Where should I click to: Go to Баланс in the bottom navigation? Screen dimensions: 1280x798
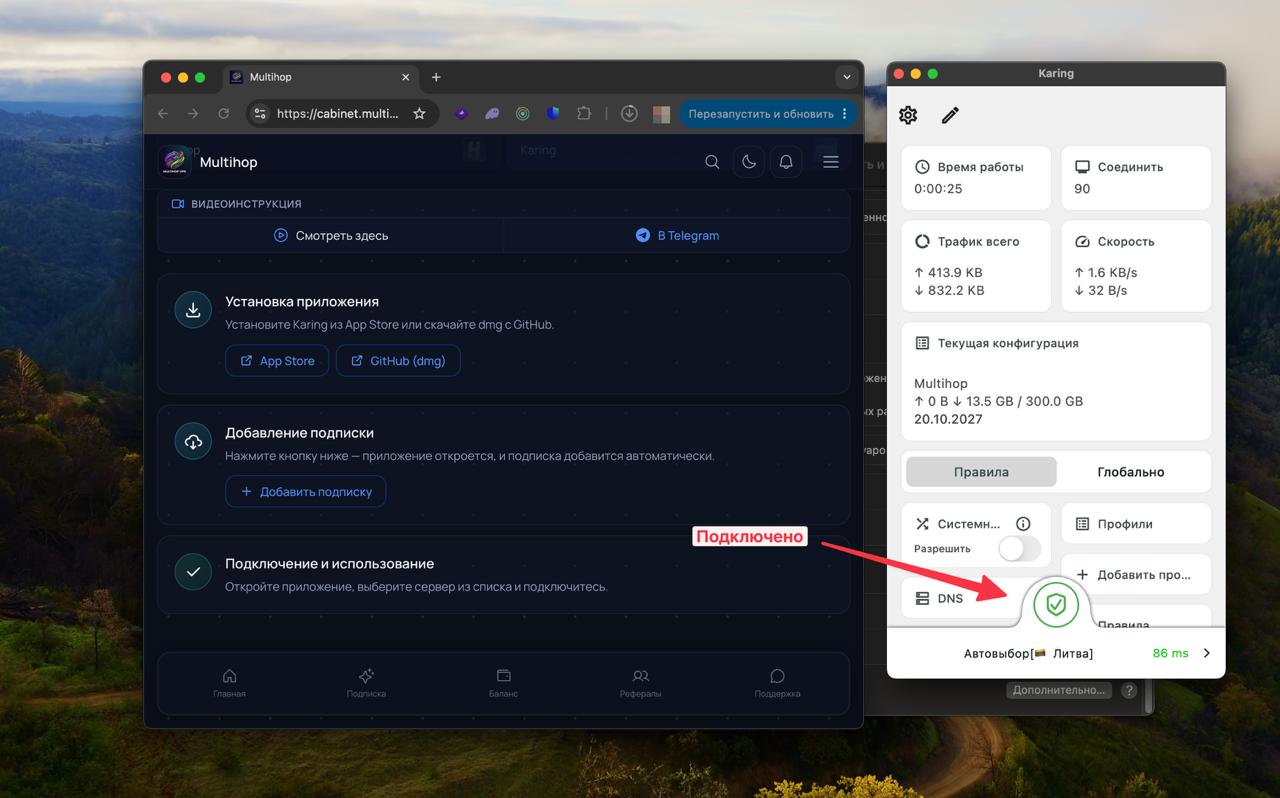(503, 684)
